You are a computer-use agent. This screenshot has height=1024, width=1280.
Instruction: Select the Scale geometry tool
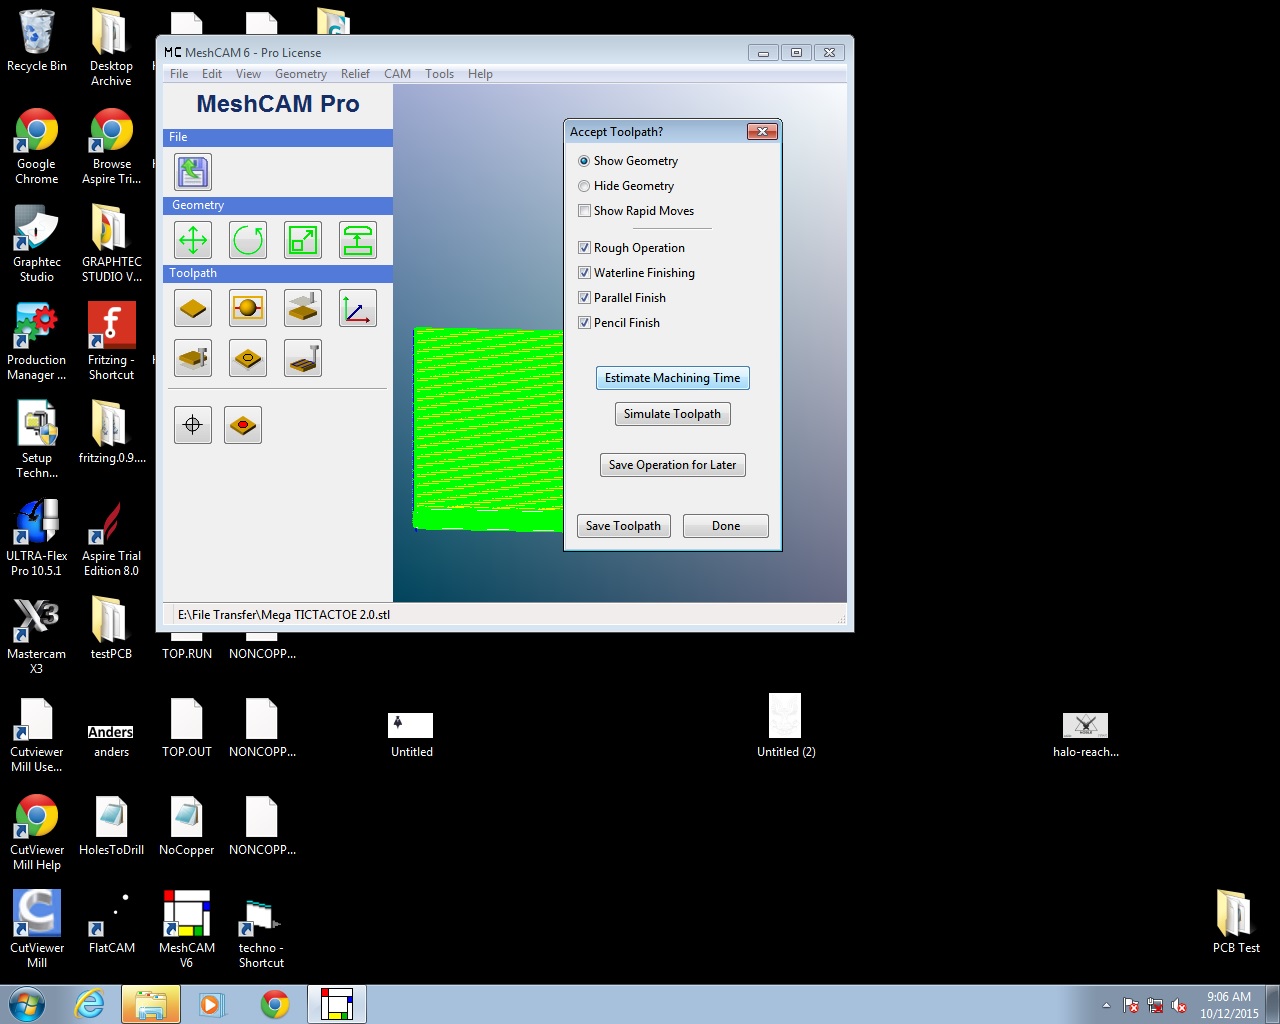click(x=303, y=240)
